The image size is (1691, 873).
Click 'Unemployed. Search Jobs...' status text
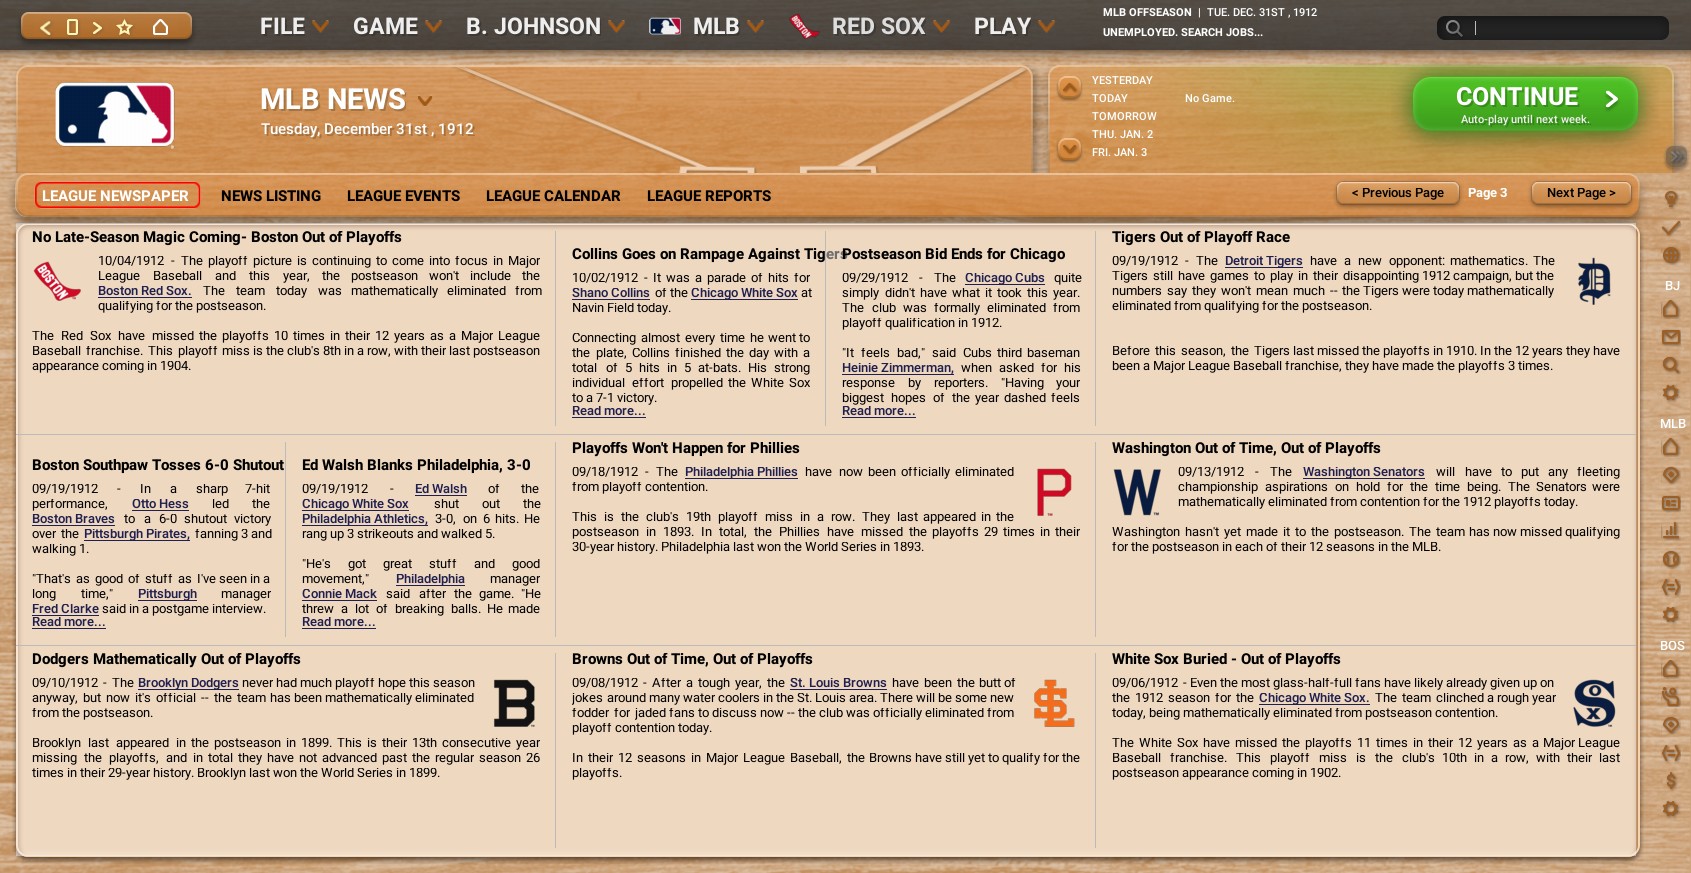click(1182, 32)
